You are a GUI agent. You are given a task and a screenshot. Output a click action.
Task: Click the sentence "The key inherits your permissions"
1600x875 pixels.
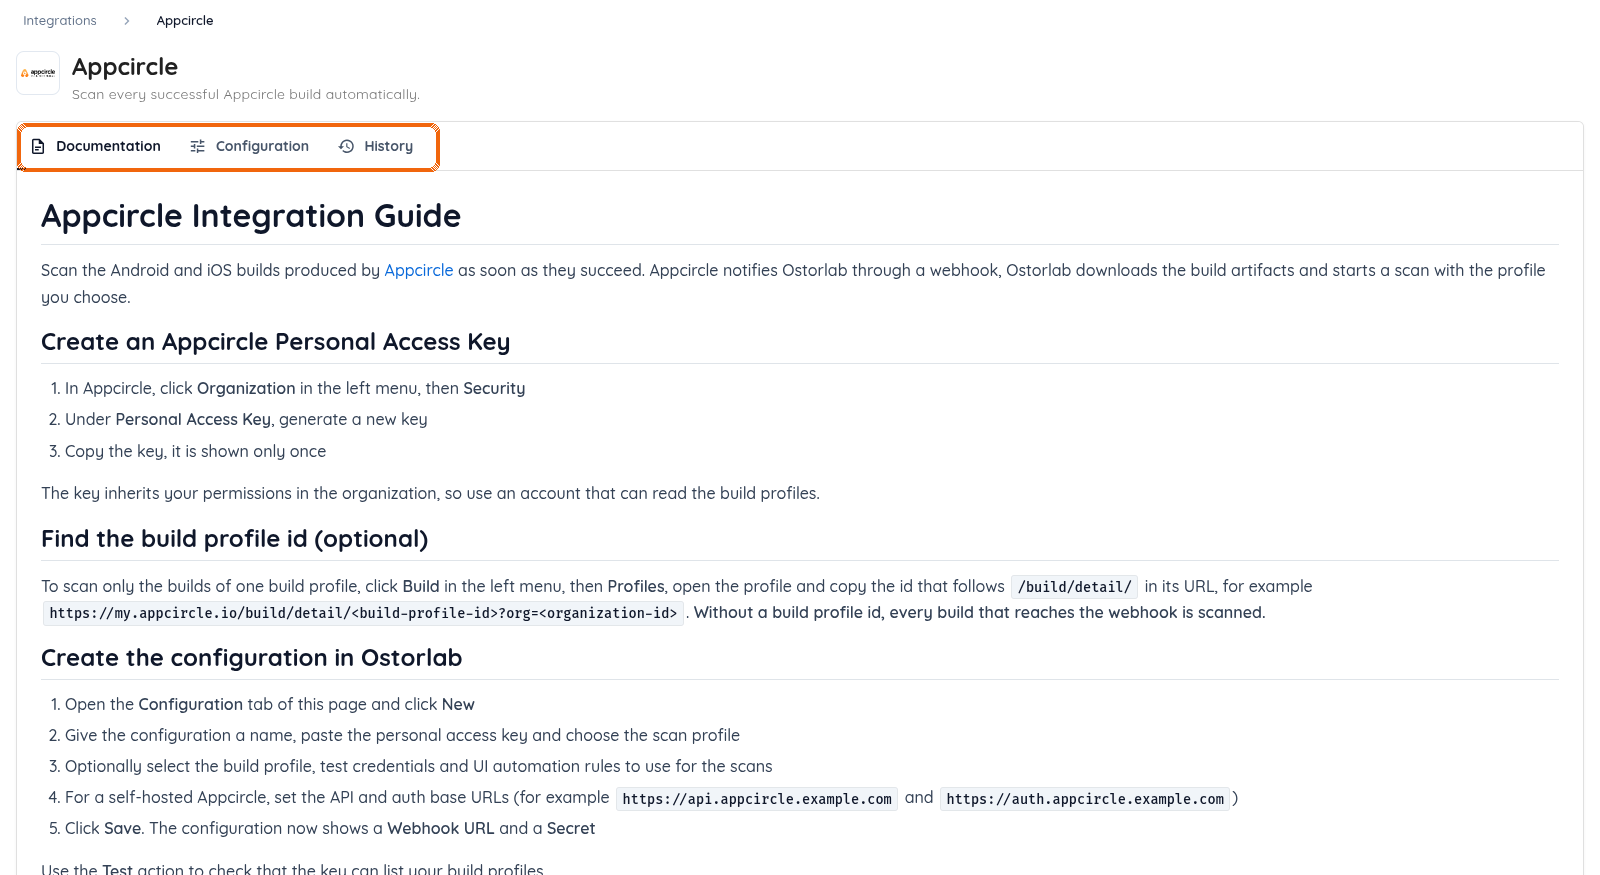point(430,493)
